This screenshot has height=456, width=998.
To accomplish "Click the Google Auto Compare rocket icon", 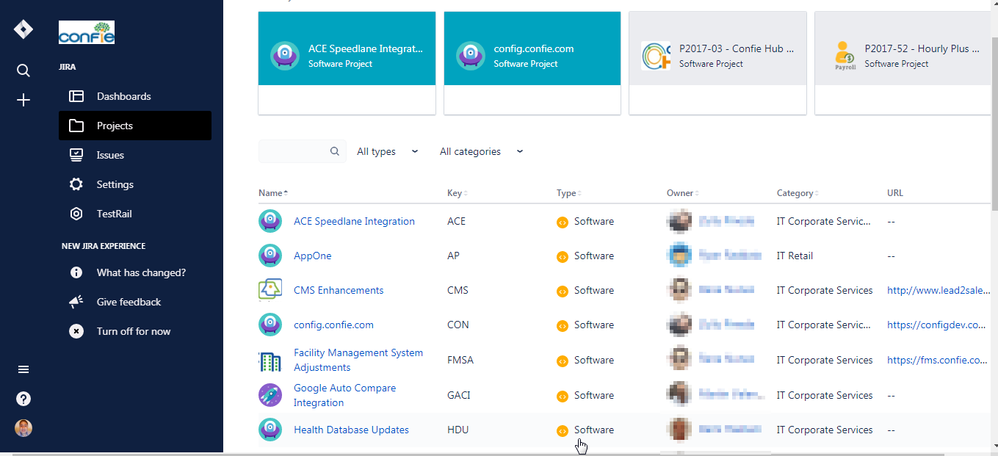I will pos(270,395).
